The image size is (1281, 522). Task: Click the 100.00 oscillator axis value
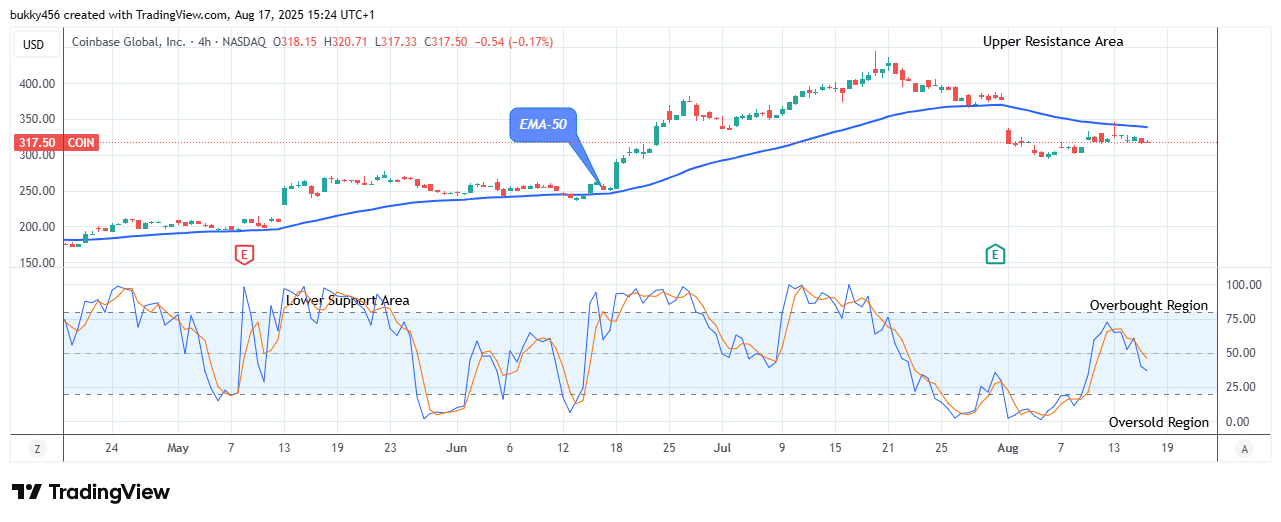pos(1243,285)
